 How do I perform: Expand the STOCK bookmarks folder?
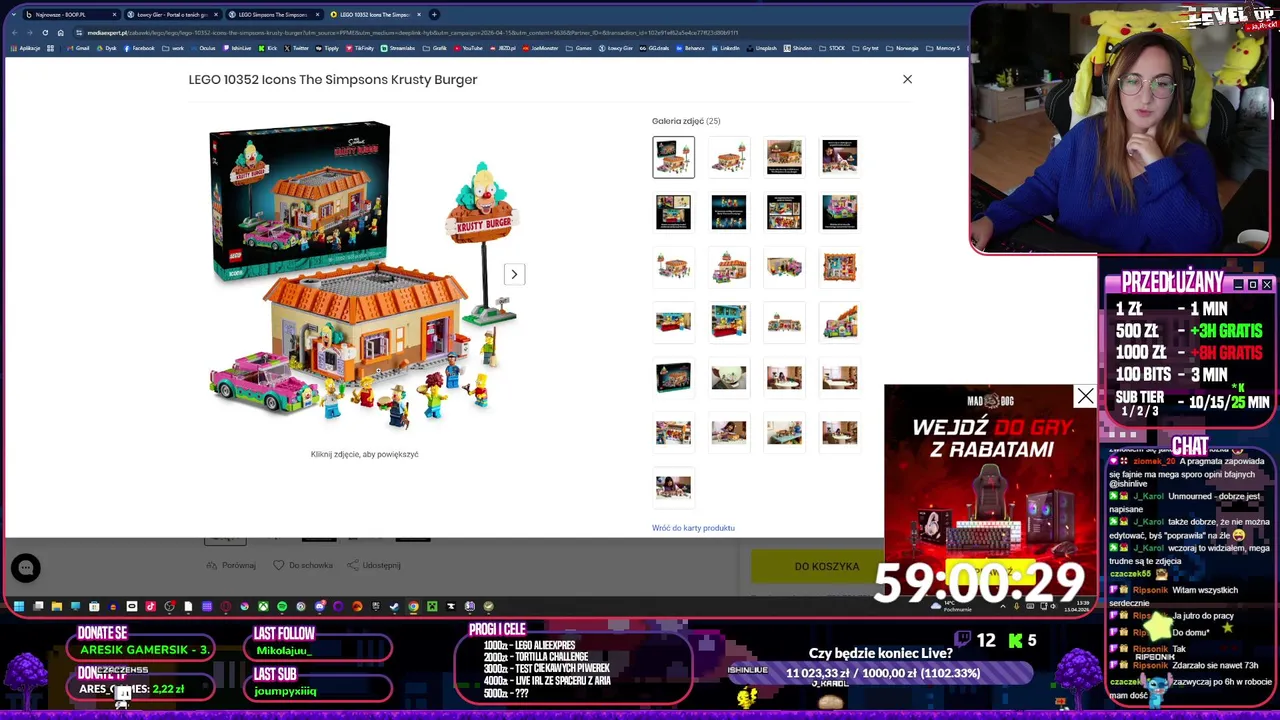pyautogui.click(x=833, y=48)
